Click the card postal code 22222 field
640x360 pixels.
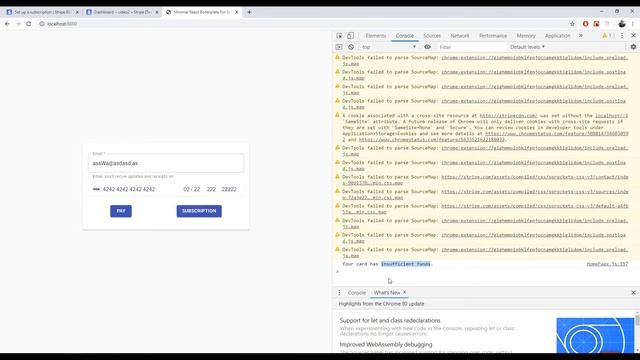click(x=229, y=189)
